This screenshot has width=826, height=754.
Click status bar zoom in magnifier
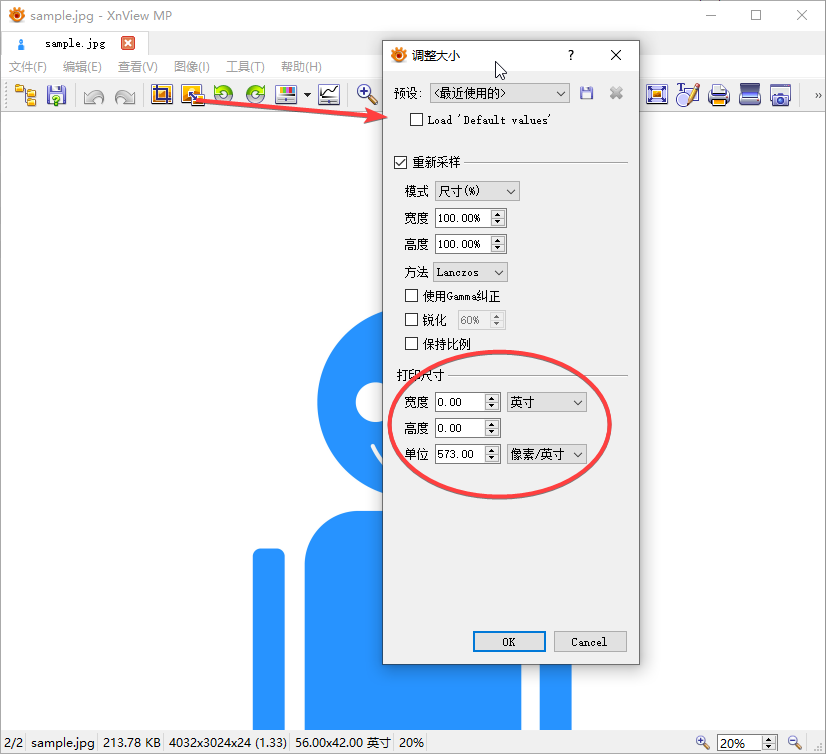click(703, 742)
